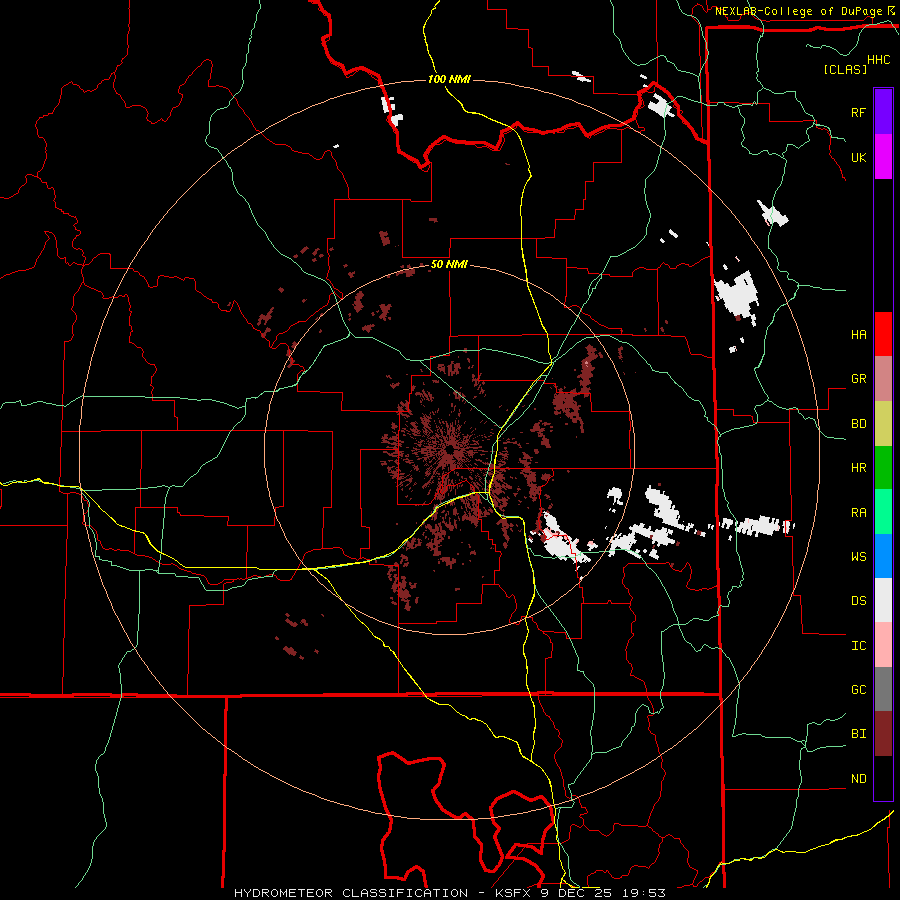
Task: Click the '50 NMI' range ring label
Action: pyautogui.click(x=449, y=264)
